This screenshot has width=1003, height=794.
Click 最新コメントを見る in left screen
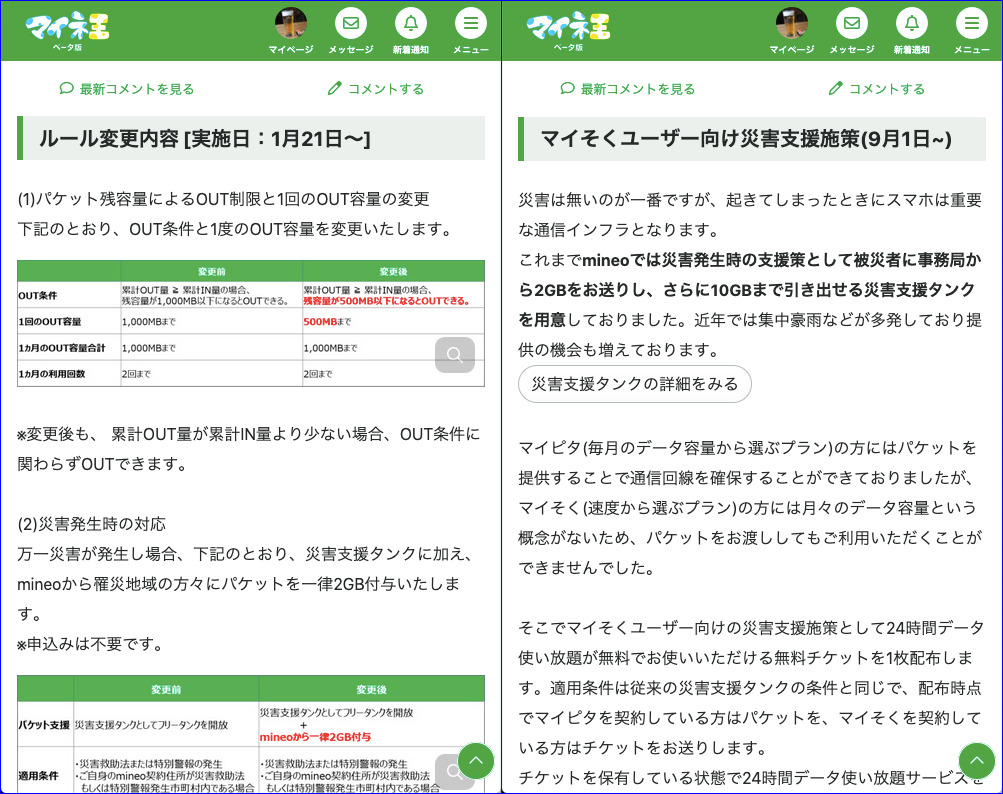tap(127, 89)
